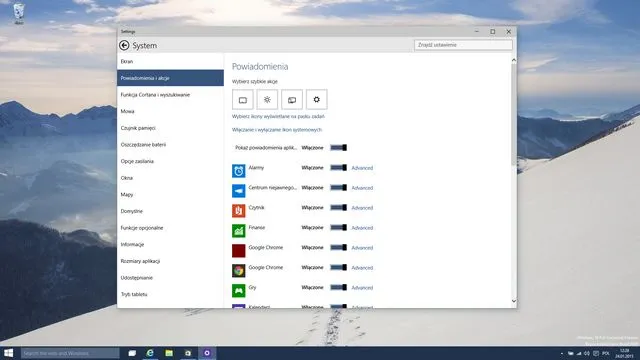This screenshot has width=640, height=360.
Task: Open the Ekran settings page
Action: [x=170, y=61]
